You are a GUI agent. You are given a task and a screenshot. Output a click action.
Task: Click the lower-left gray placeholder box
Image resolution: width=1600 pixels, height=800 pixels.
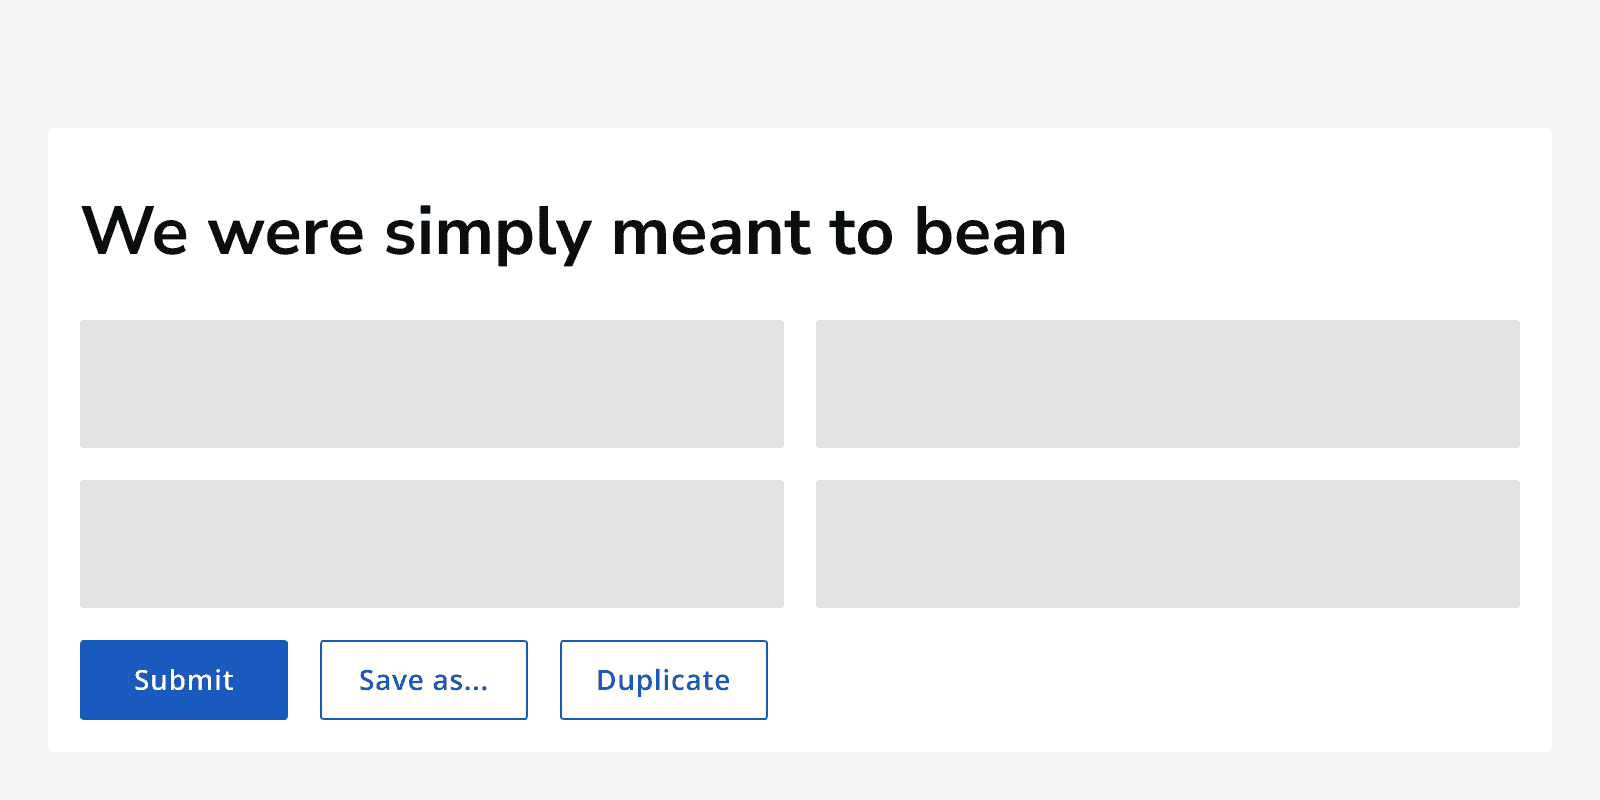point(431,544)
